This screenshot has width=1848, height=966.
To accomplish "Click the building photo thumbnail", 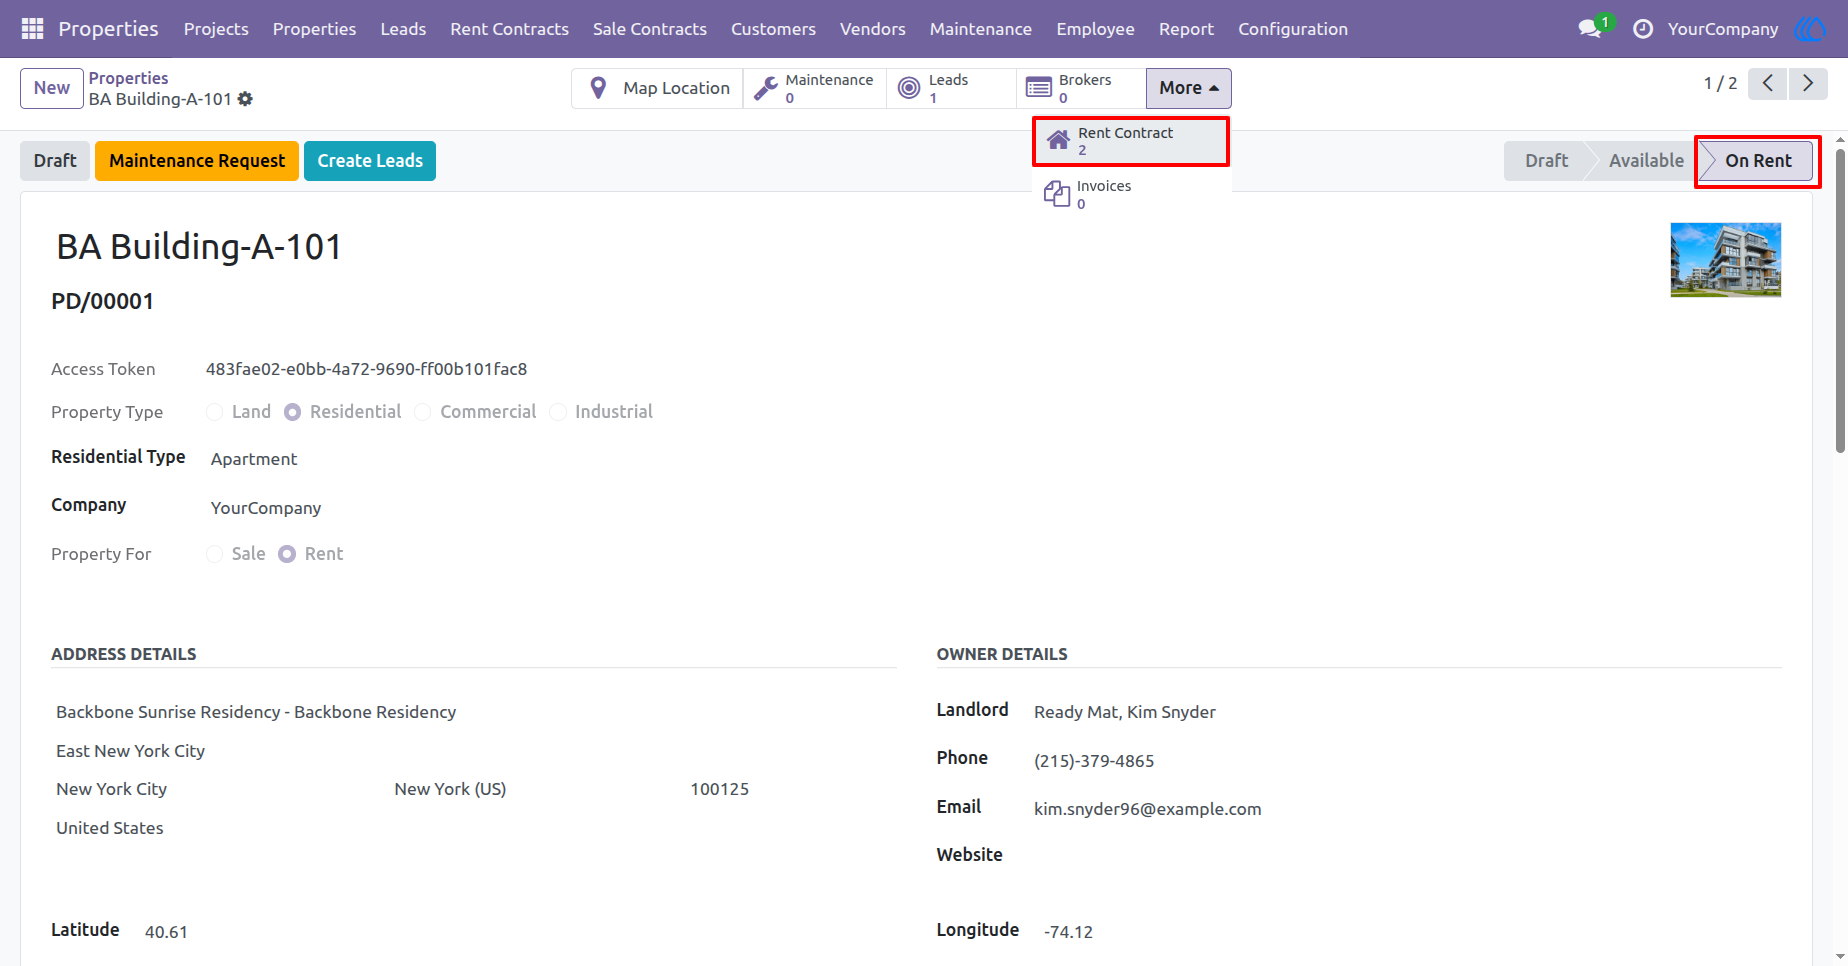I will (x=1726, y=260).
